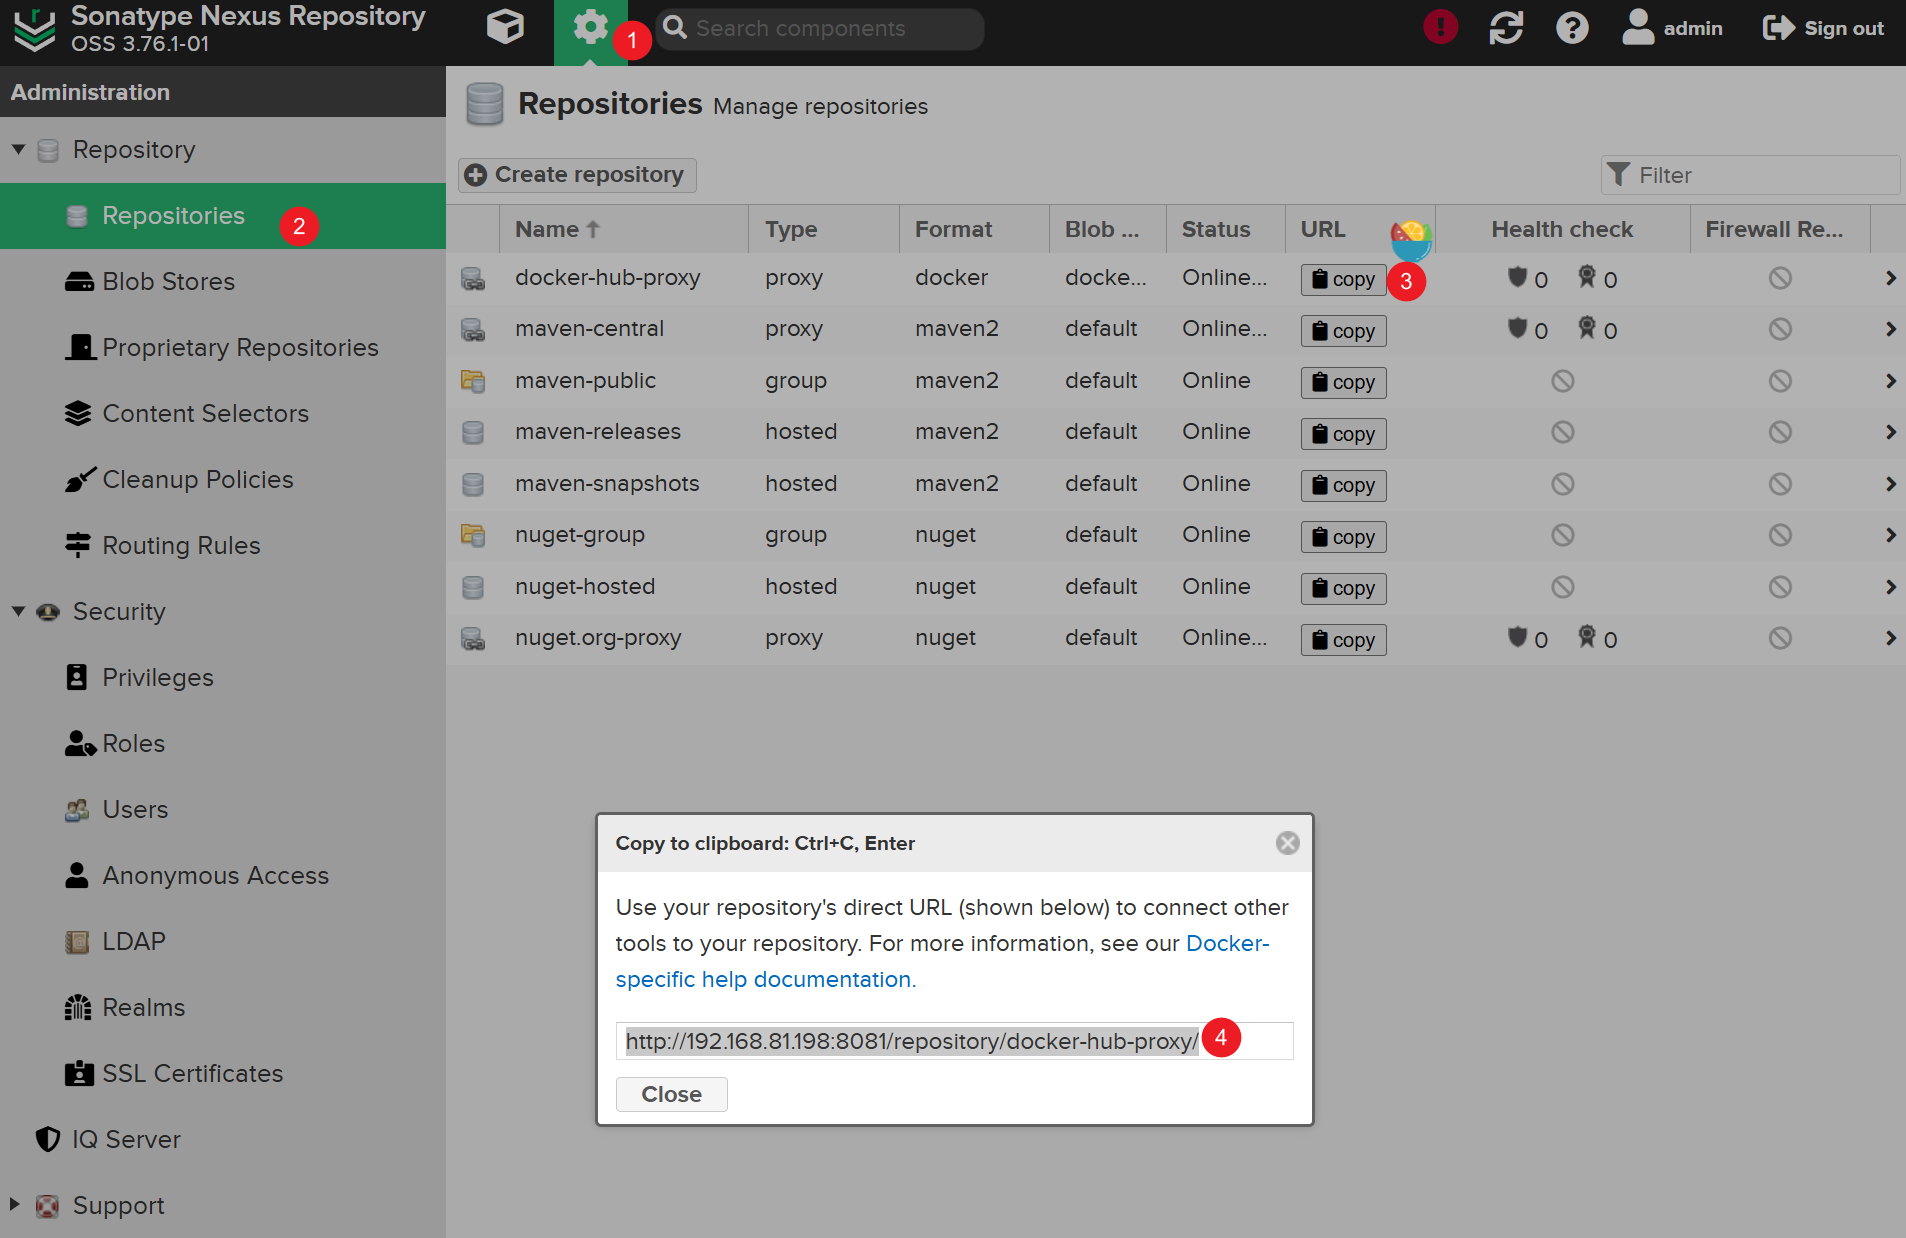Click docker-hub-proxy proxy repository icon

click(x=473, y=279)
